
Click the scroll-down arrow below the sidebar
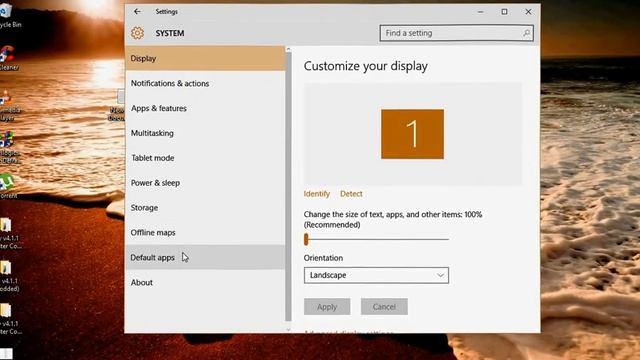coord(289,329)
